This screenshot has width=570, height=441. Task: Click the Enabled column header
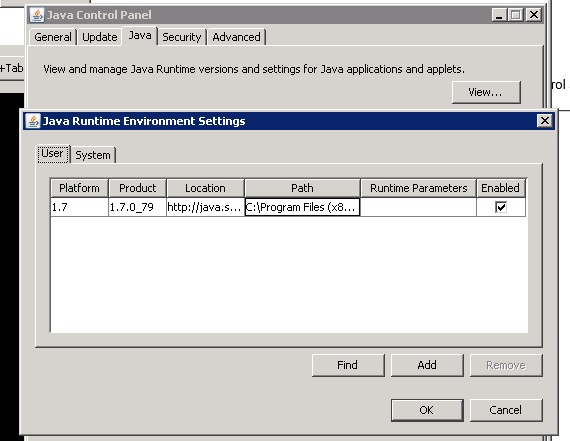(x=501, y=188)
